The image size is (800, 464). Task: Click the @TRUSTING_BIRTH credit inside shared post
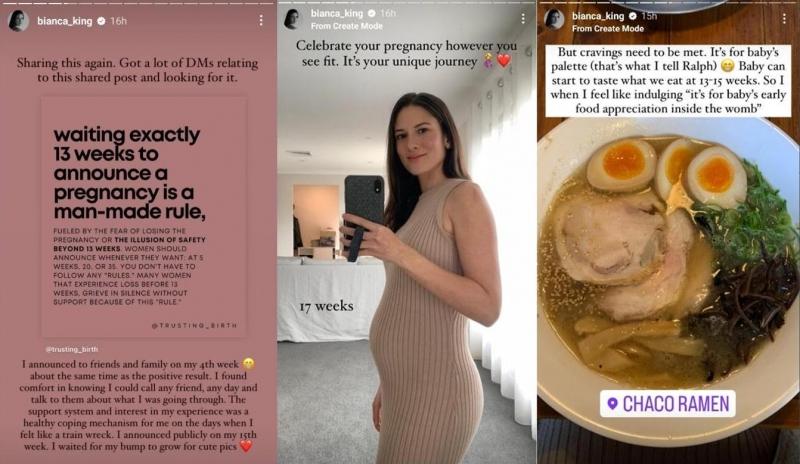click(194, 325)
